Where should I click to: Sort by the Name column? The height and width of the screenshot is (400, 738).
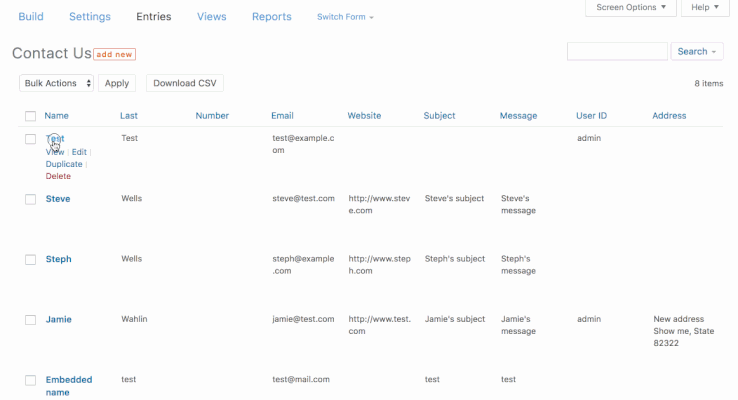pos(56,116)
